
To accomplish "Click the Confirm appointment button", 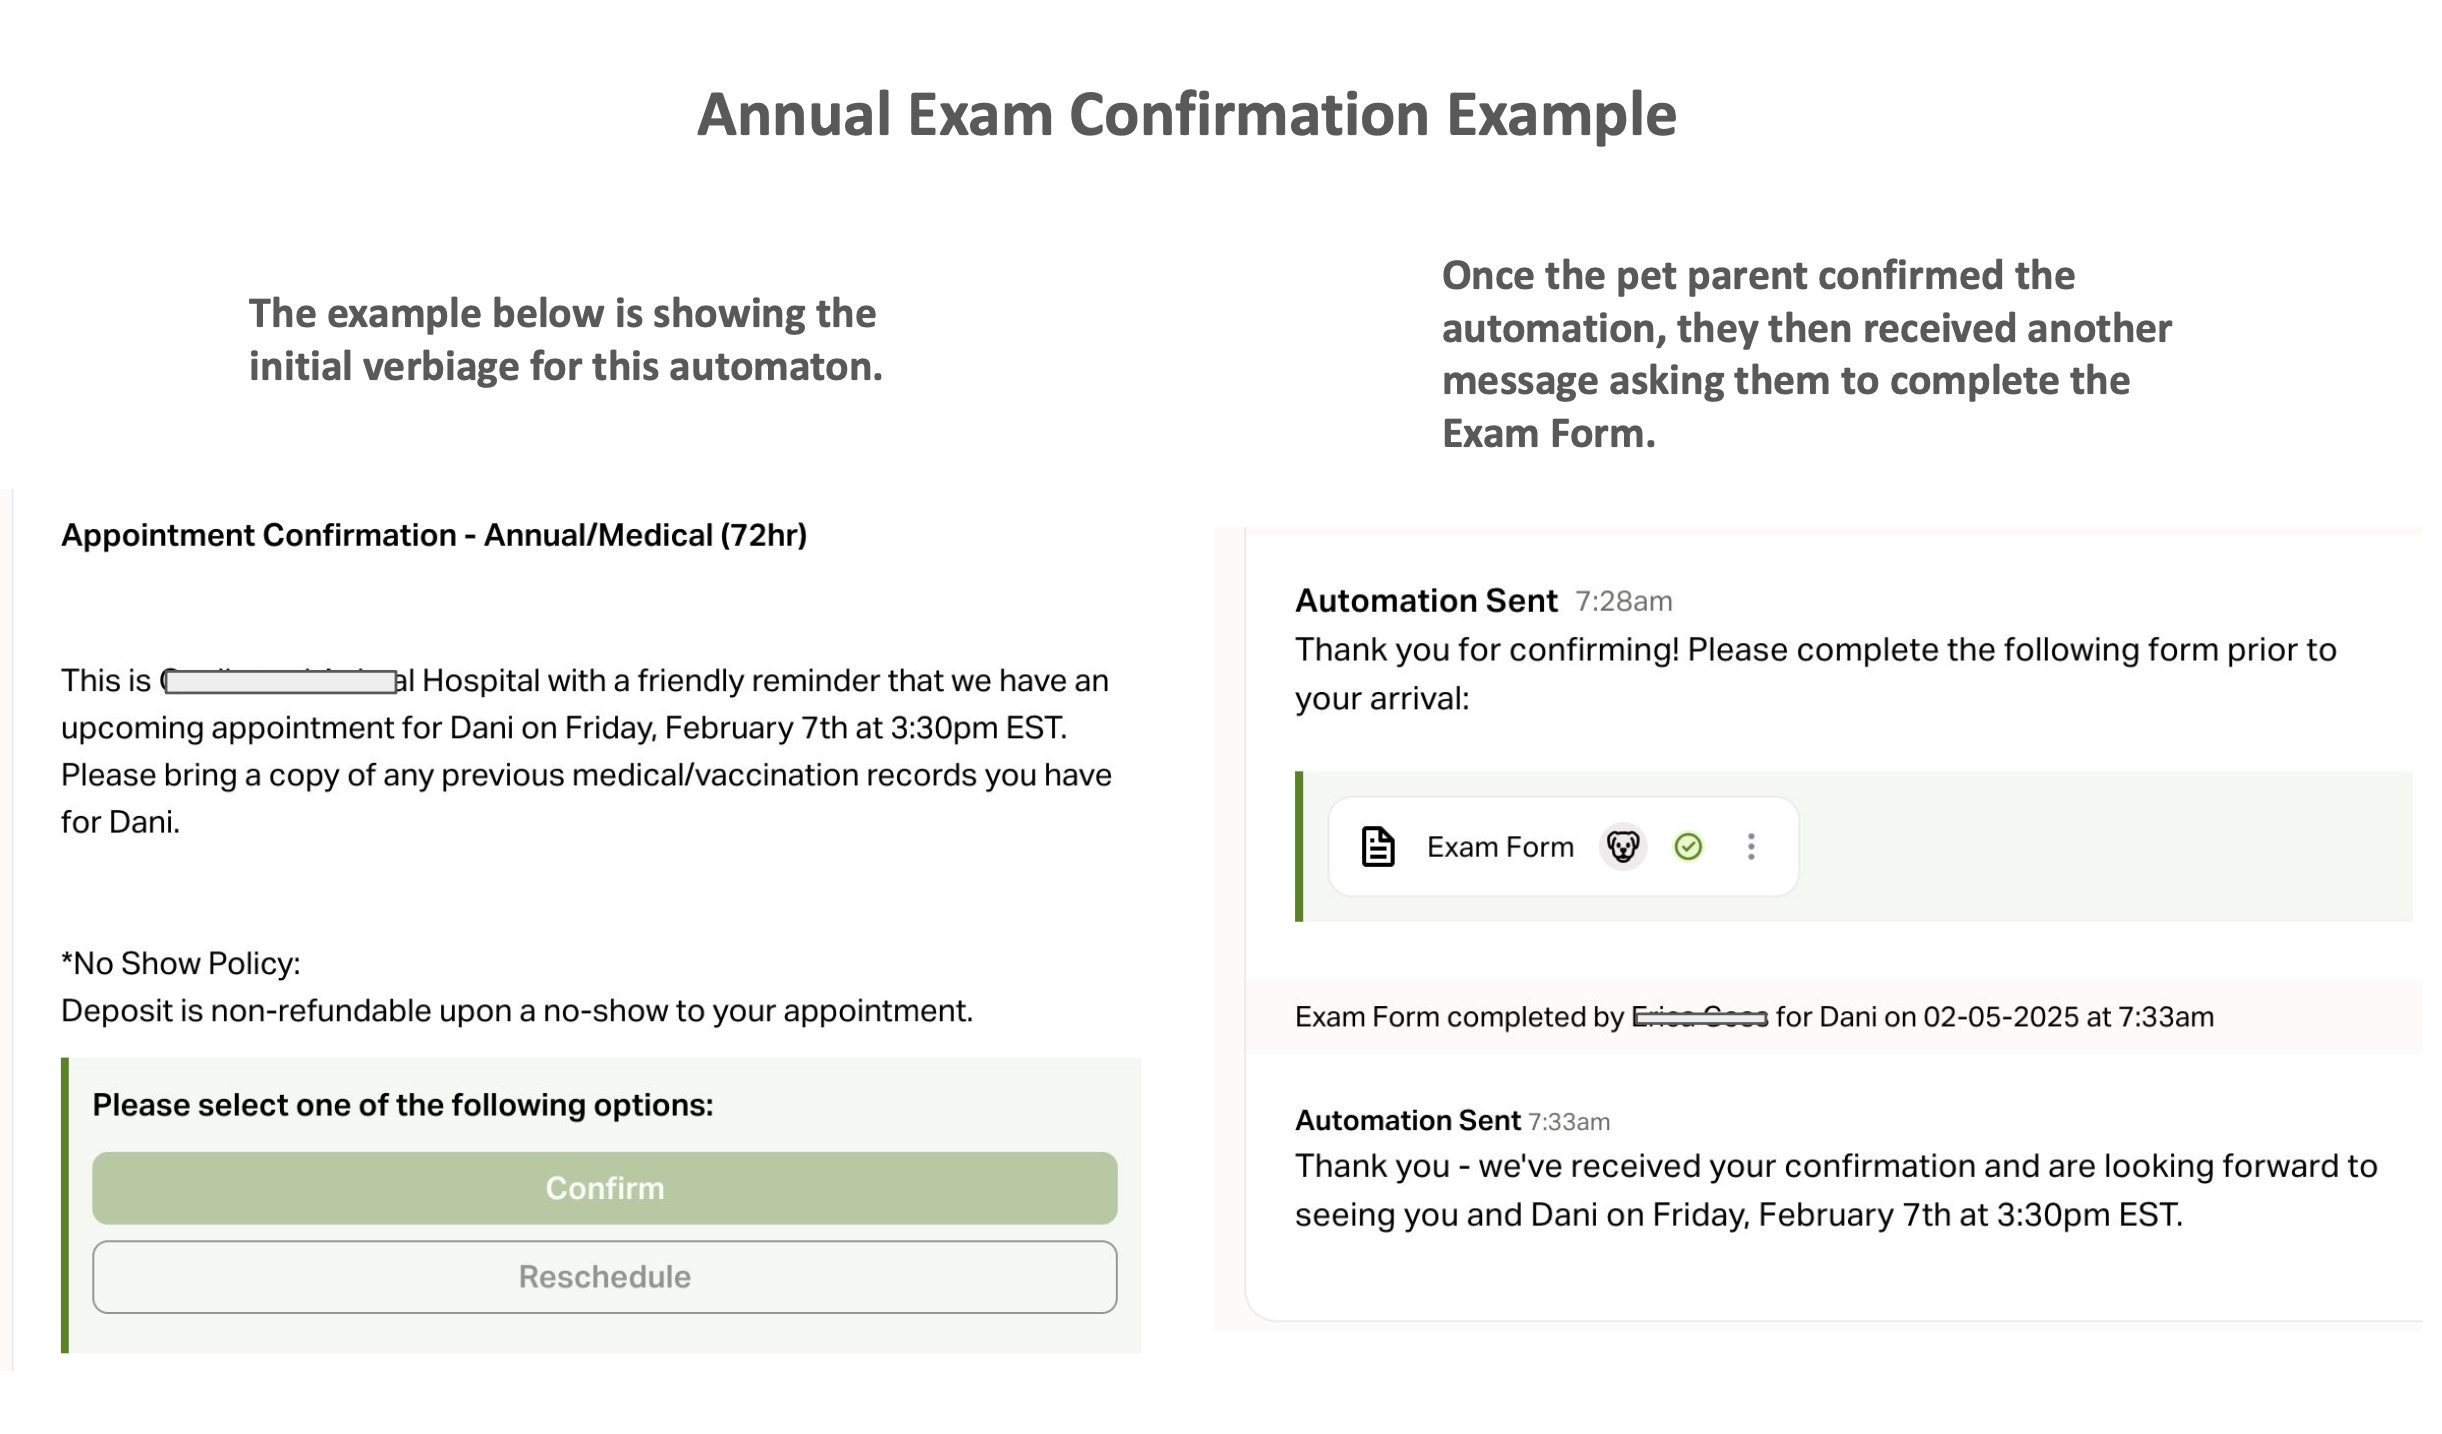I will pos(604,1188).
